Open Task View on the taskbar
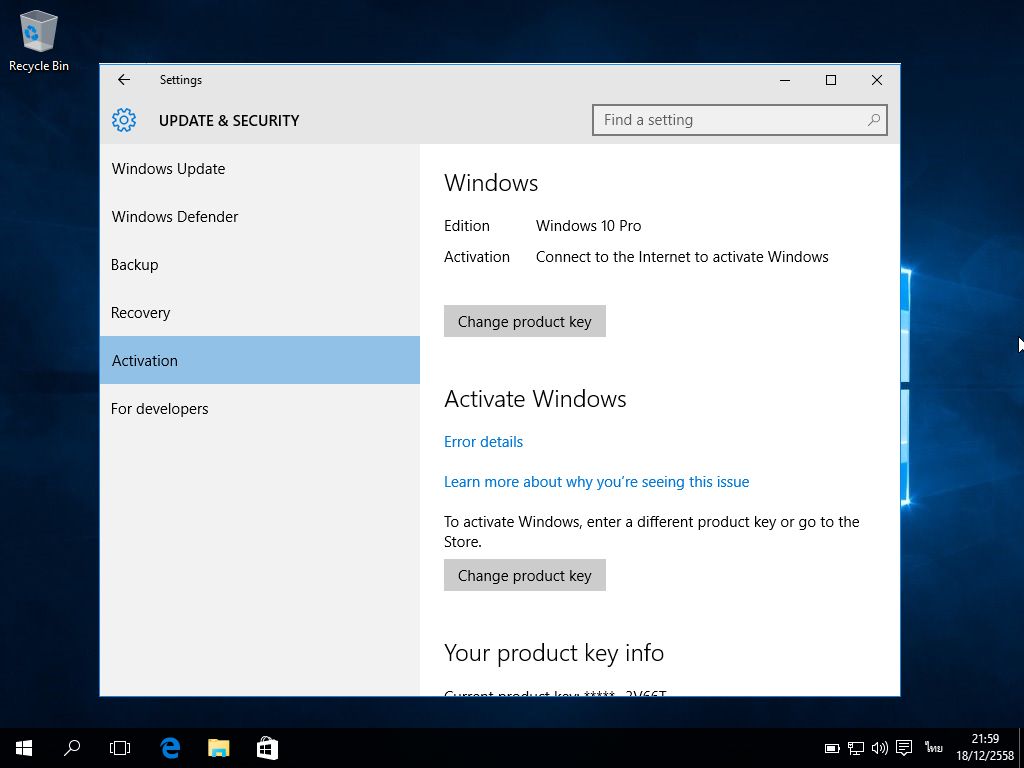The width and height of the screenshot is (1024, 768). coord(120,748)
